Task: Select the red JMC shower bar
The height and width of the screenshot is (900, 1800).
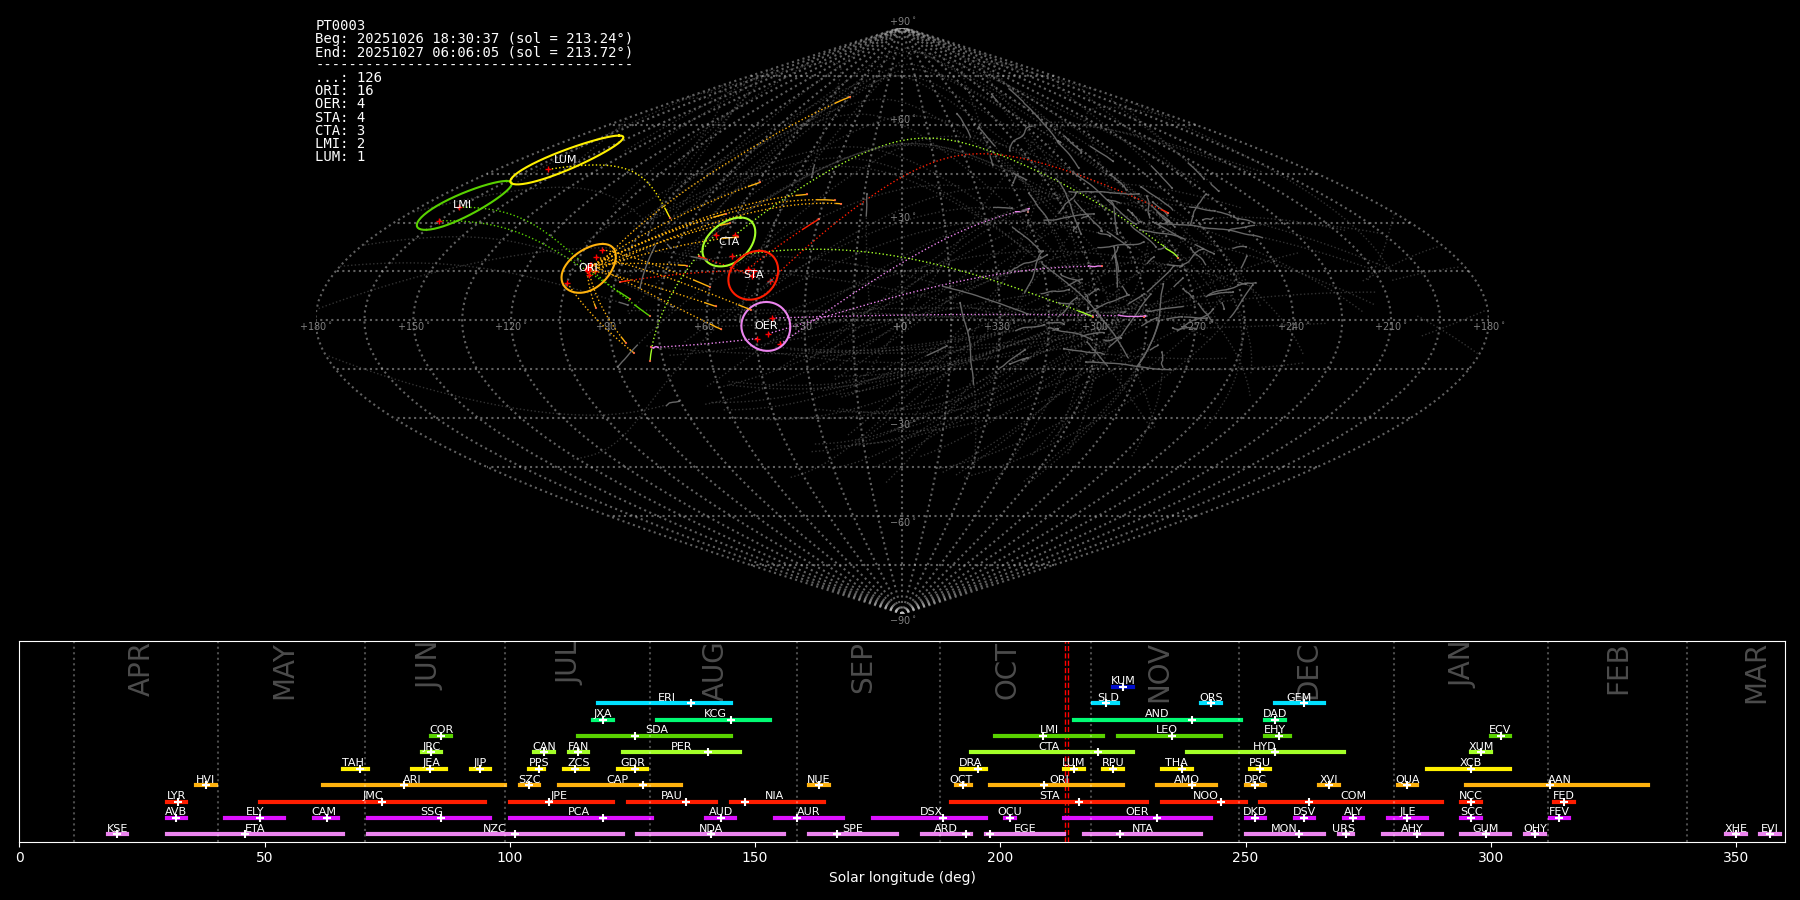Action: (373, 802)
